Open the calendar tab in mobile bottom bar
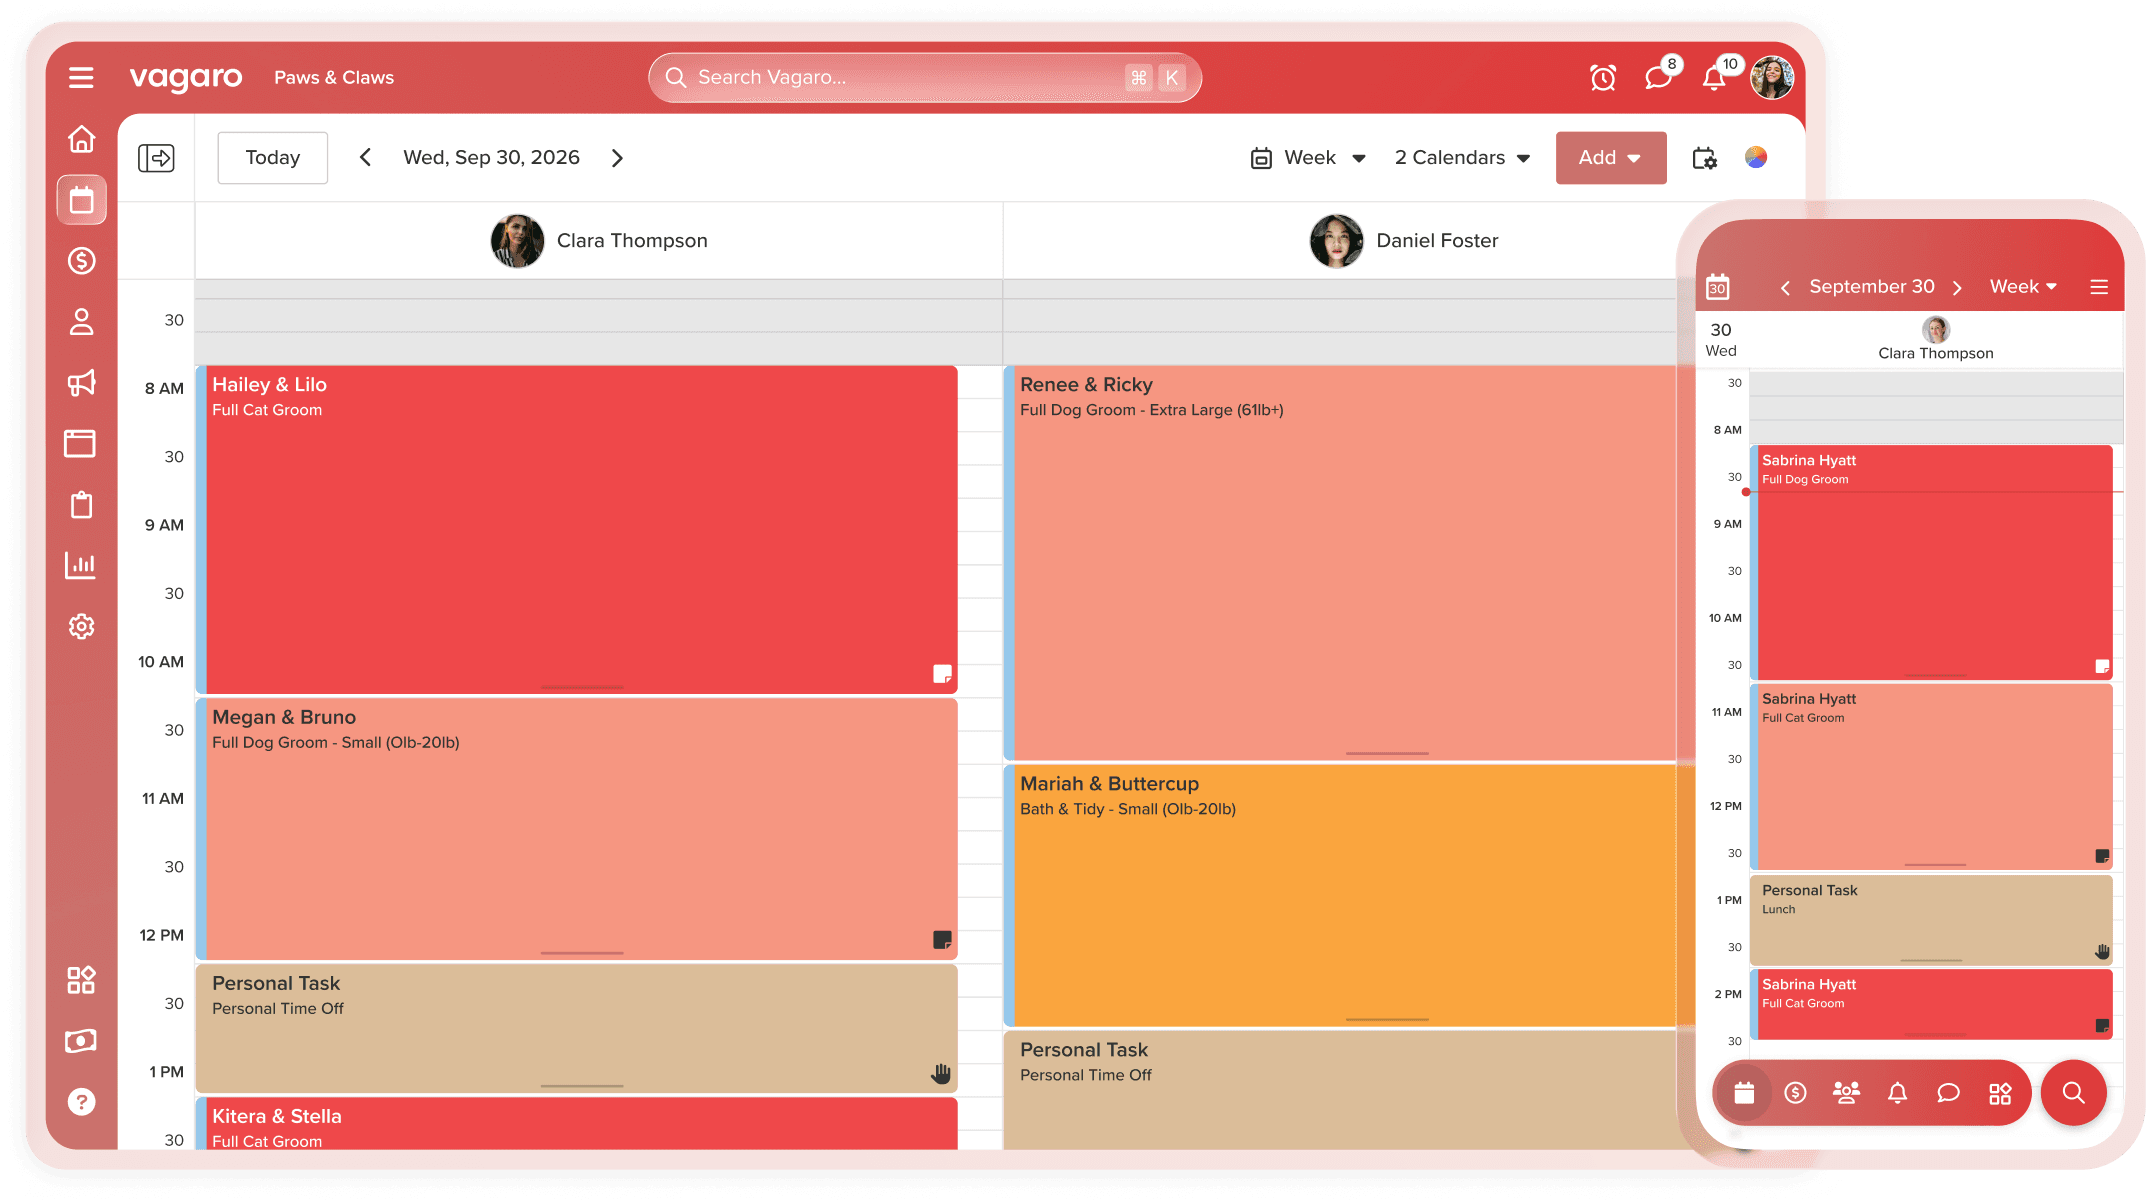Screen dimensions: 2146x1200 pos(1744,1093)
